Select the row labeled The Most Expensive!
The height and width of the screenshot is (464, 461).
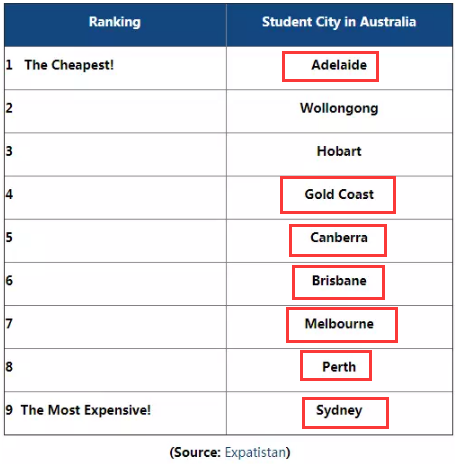pos(228,413)
